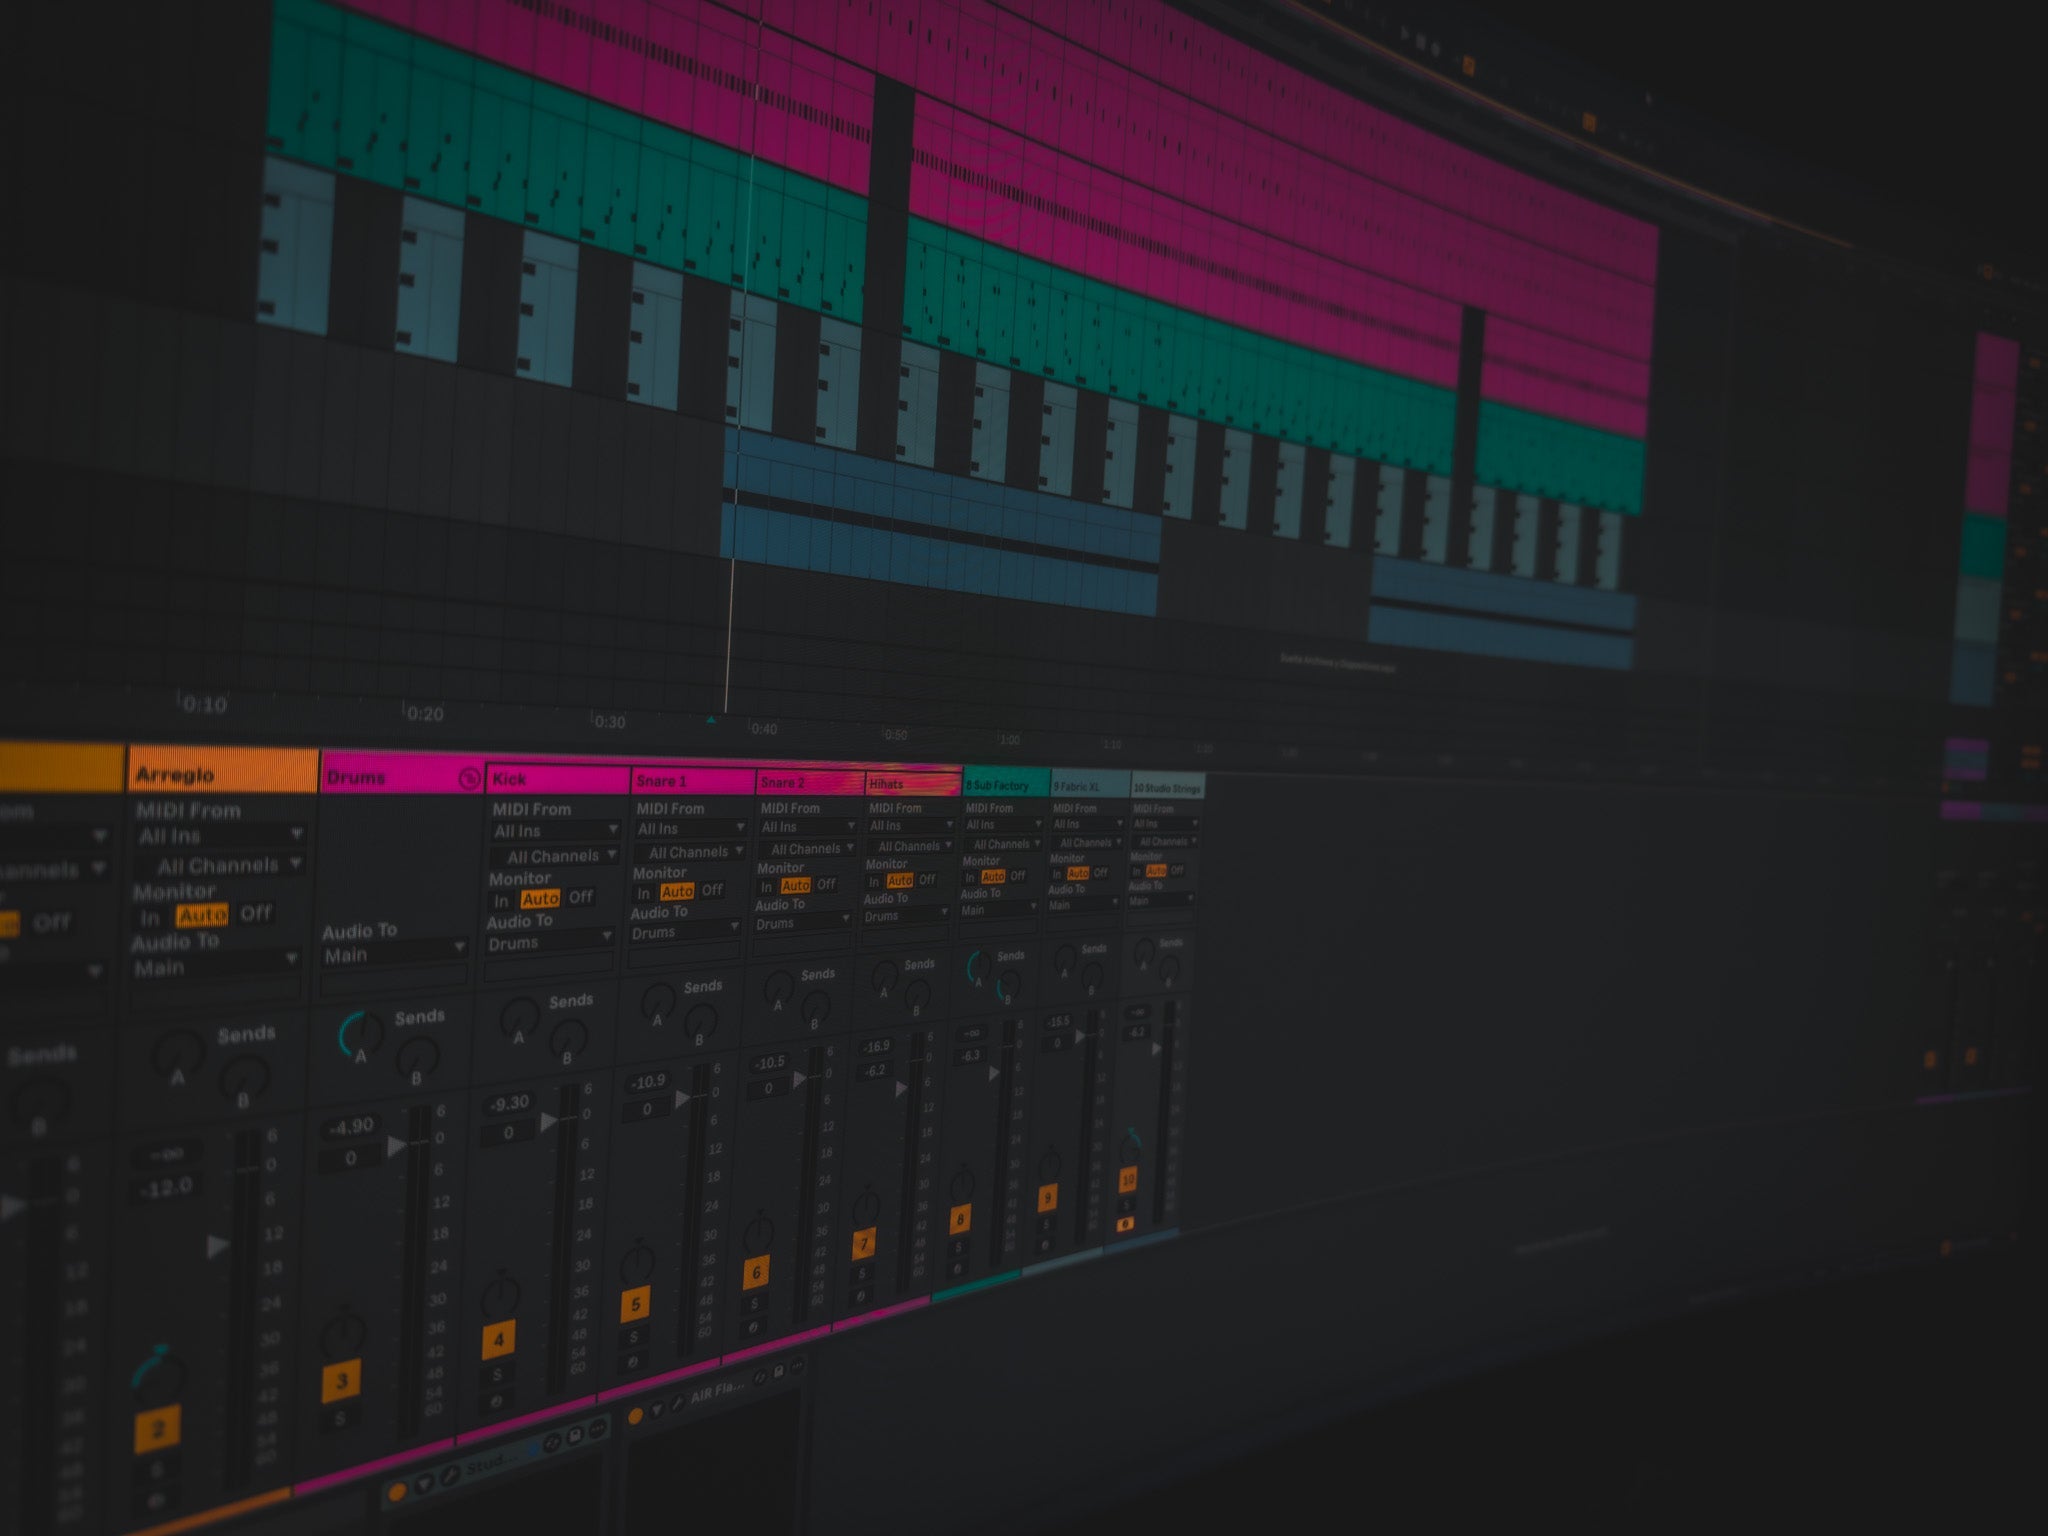Expand the All Channels dropdown on 8 Sub Factory

click(1004, 844)
